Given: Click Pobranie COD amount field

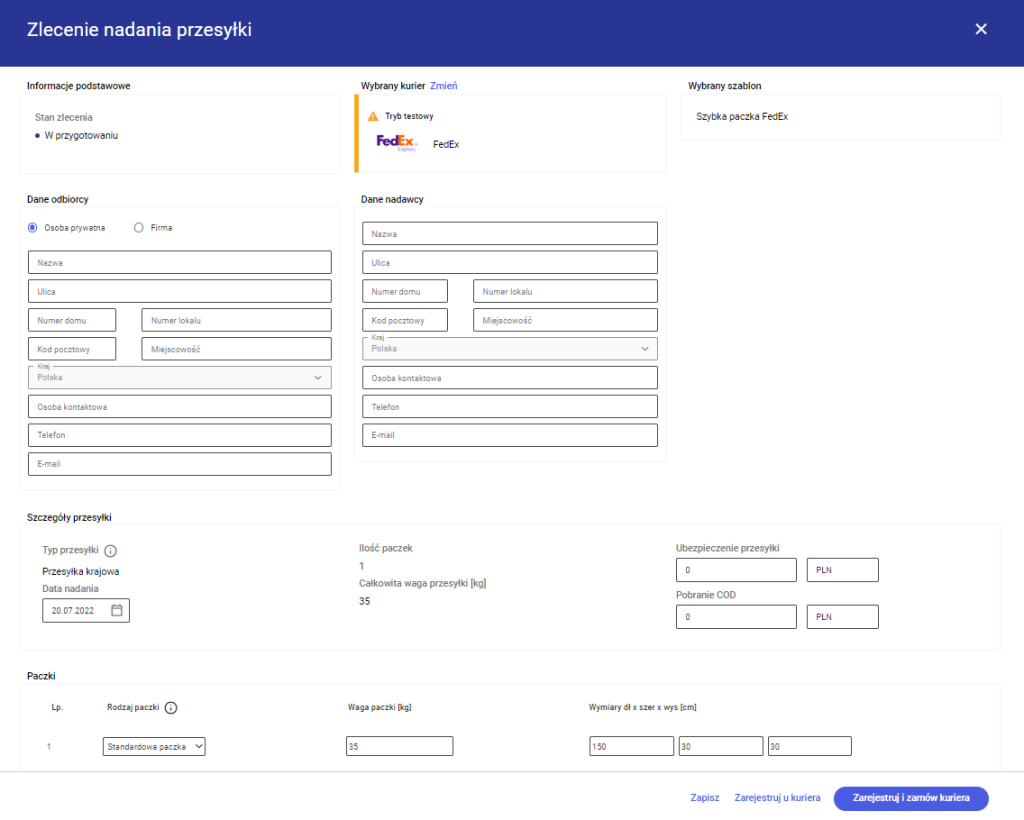Looking at the screenshot, I should [x=736, y=616].
